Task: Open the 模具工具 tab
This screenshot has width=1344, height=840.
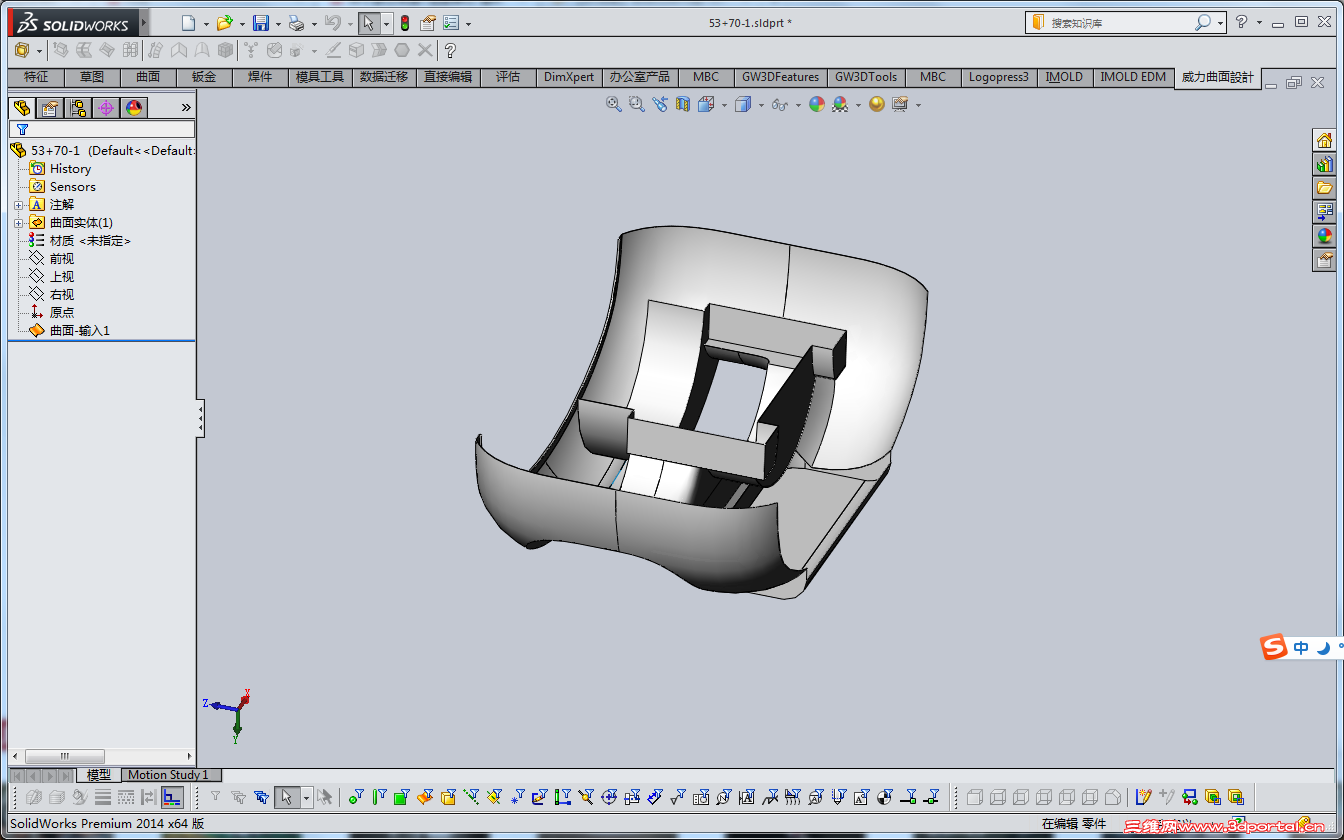Action: (x=320, y=77)
